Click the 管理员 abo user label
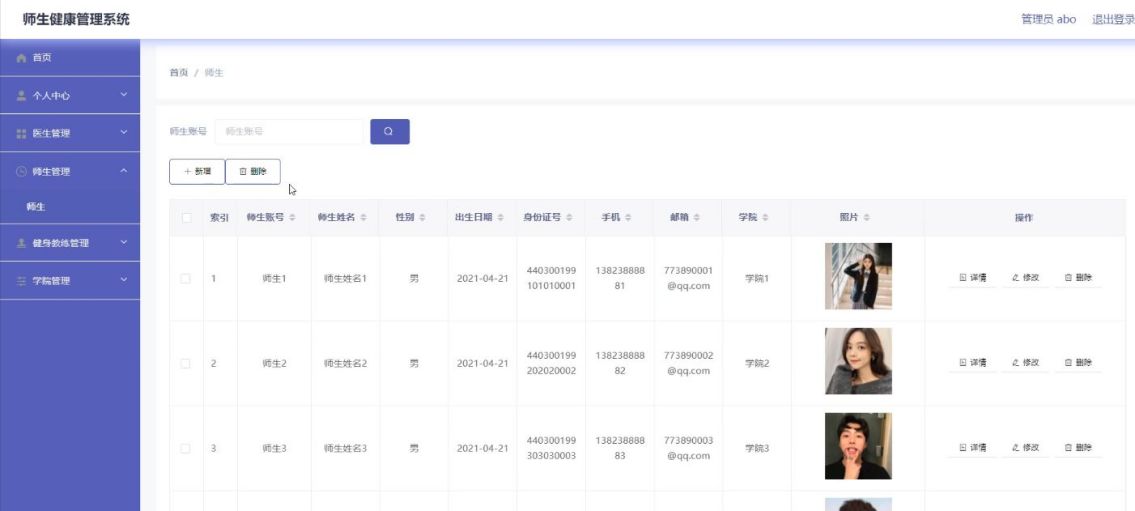This screenshot has height=511, width=1135. pyautogui.click(x=1048, y=20)
